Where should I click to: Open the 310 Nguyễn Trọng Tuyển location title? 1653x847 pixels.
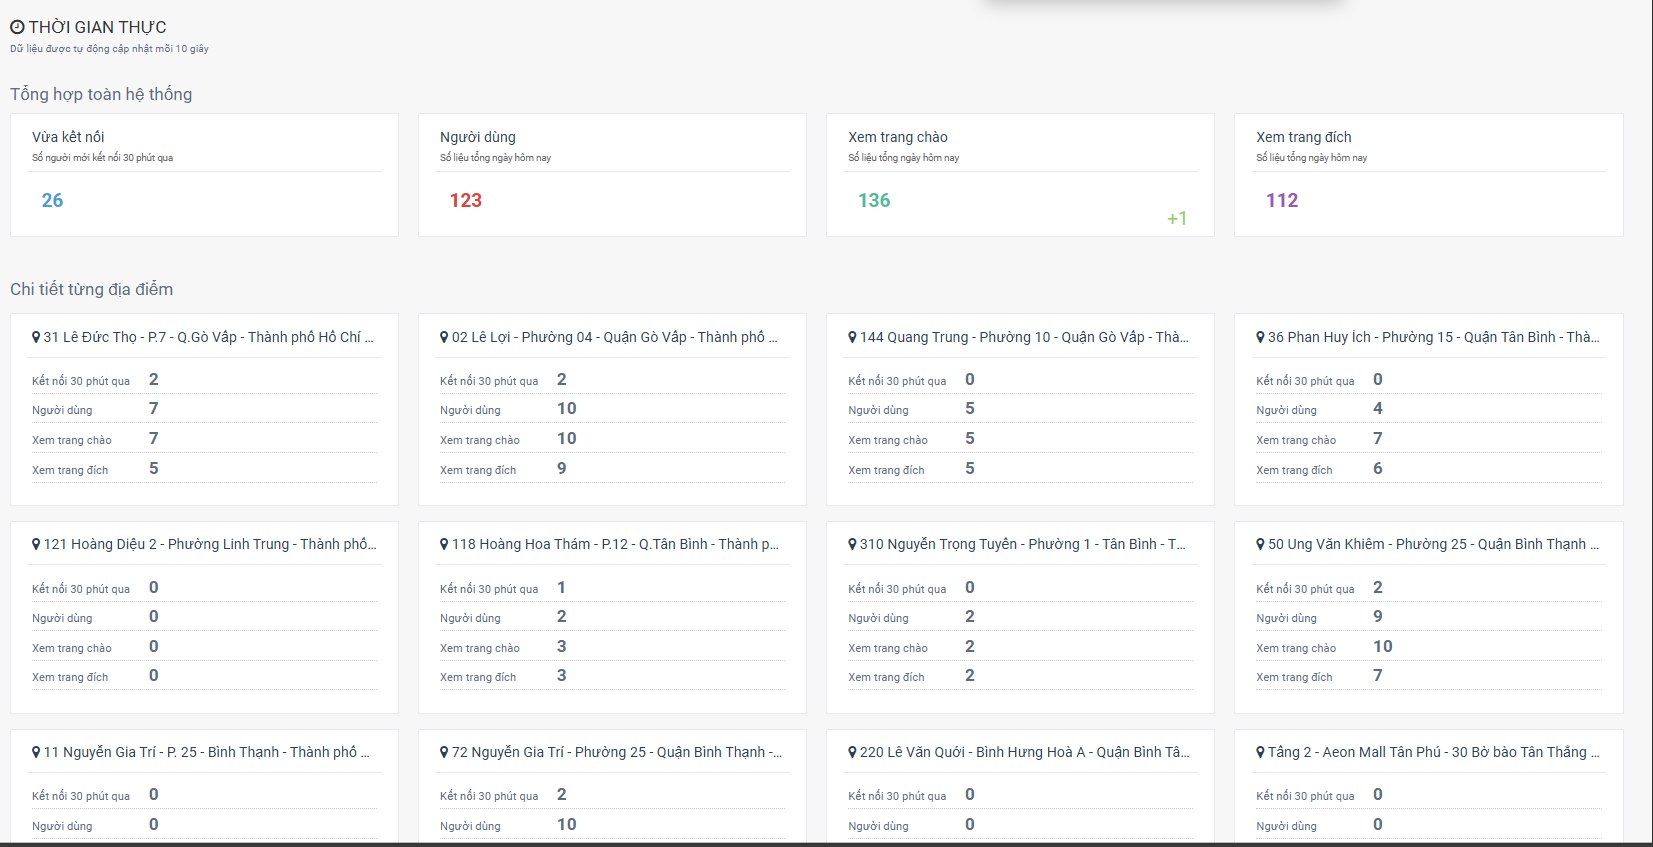[x=1022, y=544]
